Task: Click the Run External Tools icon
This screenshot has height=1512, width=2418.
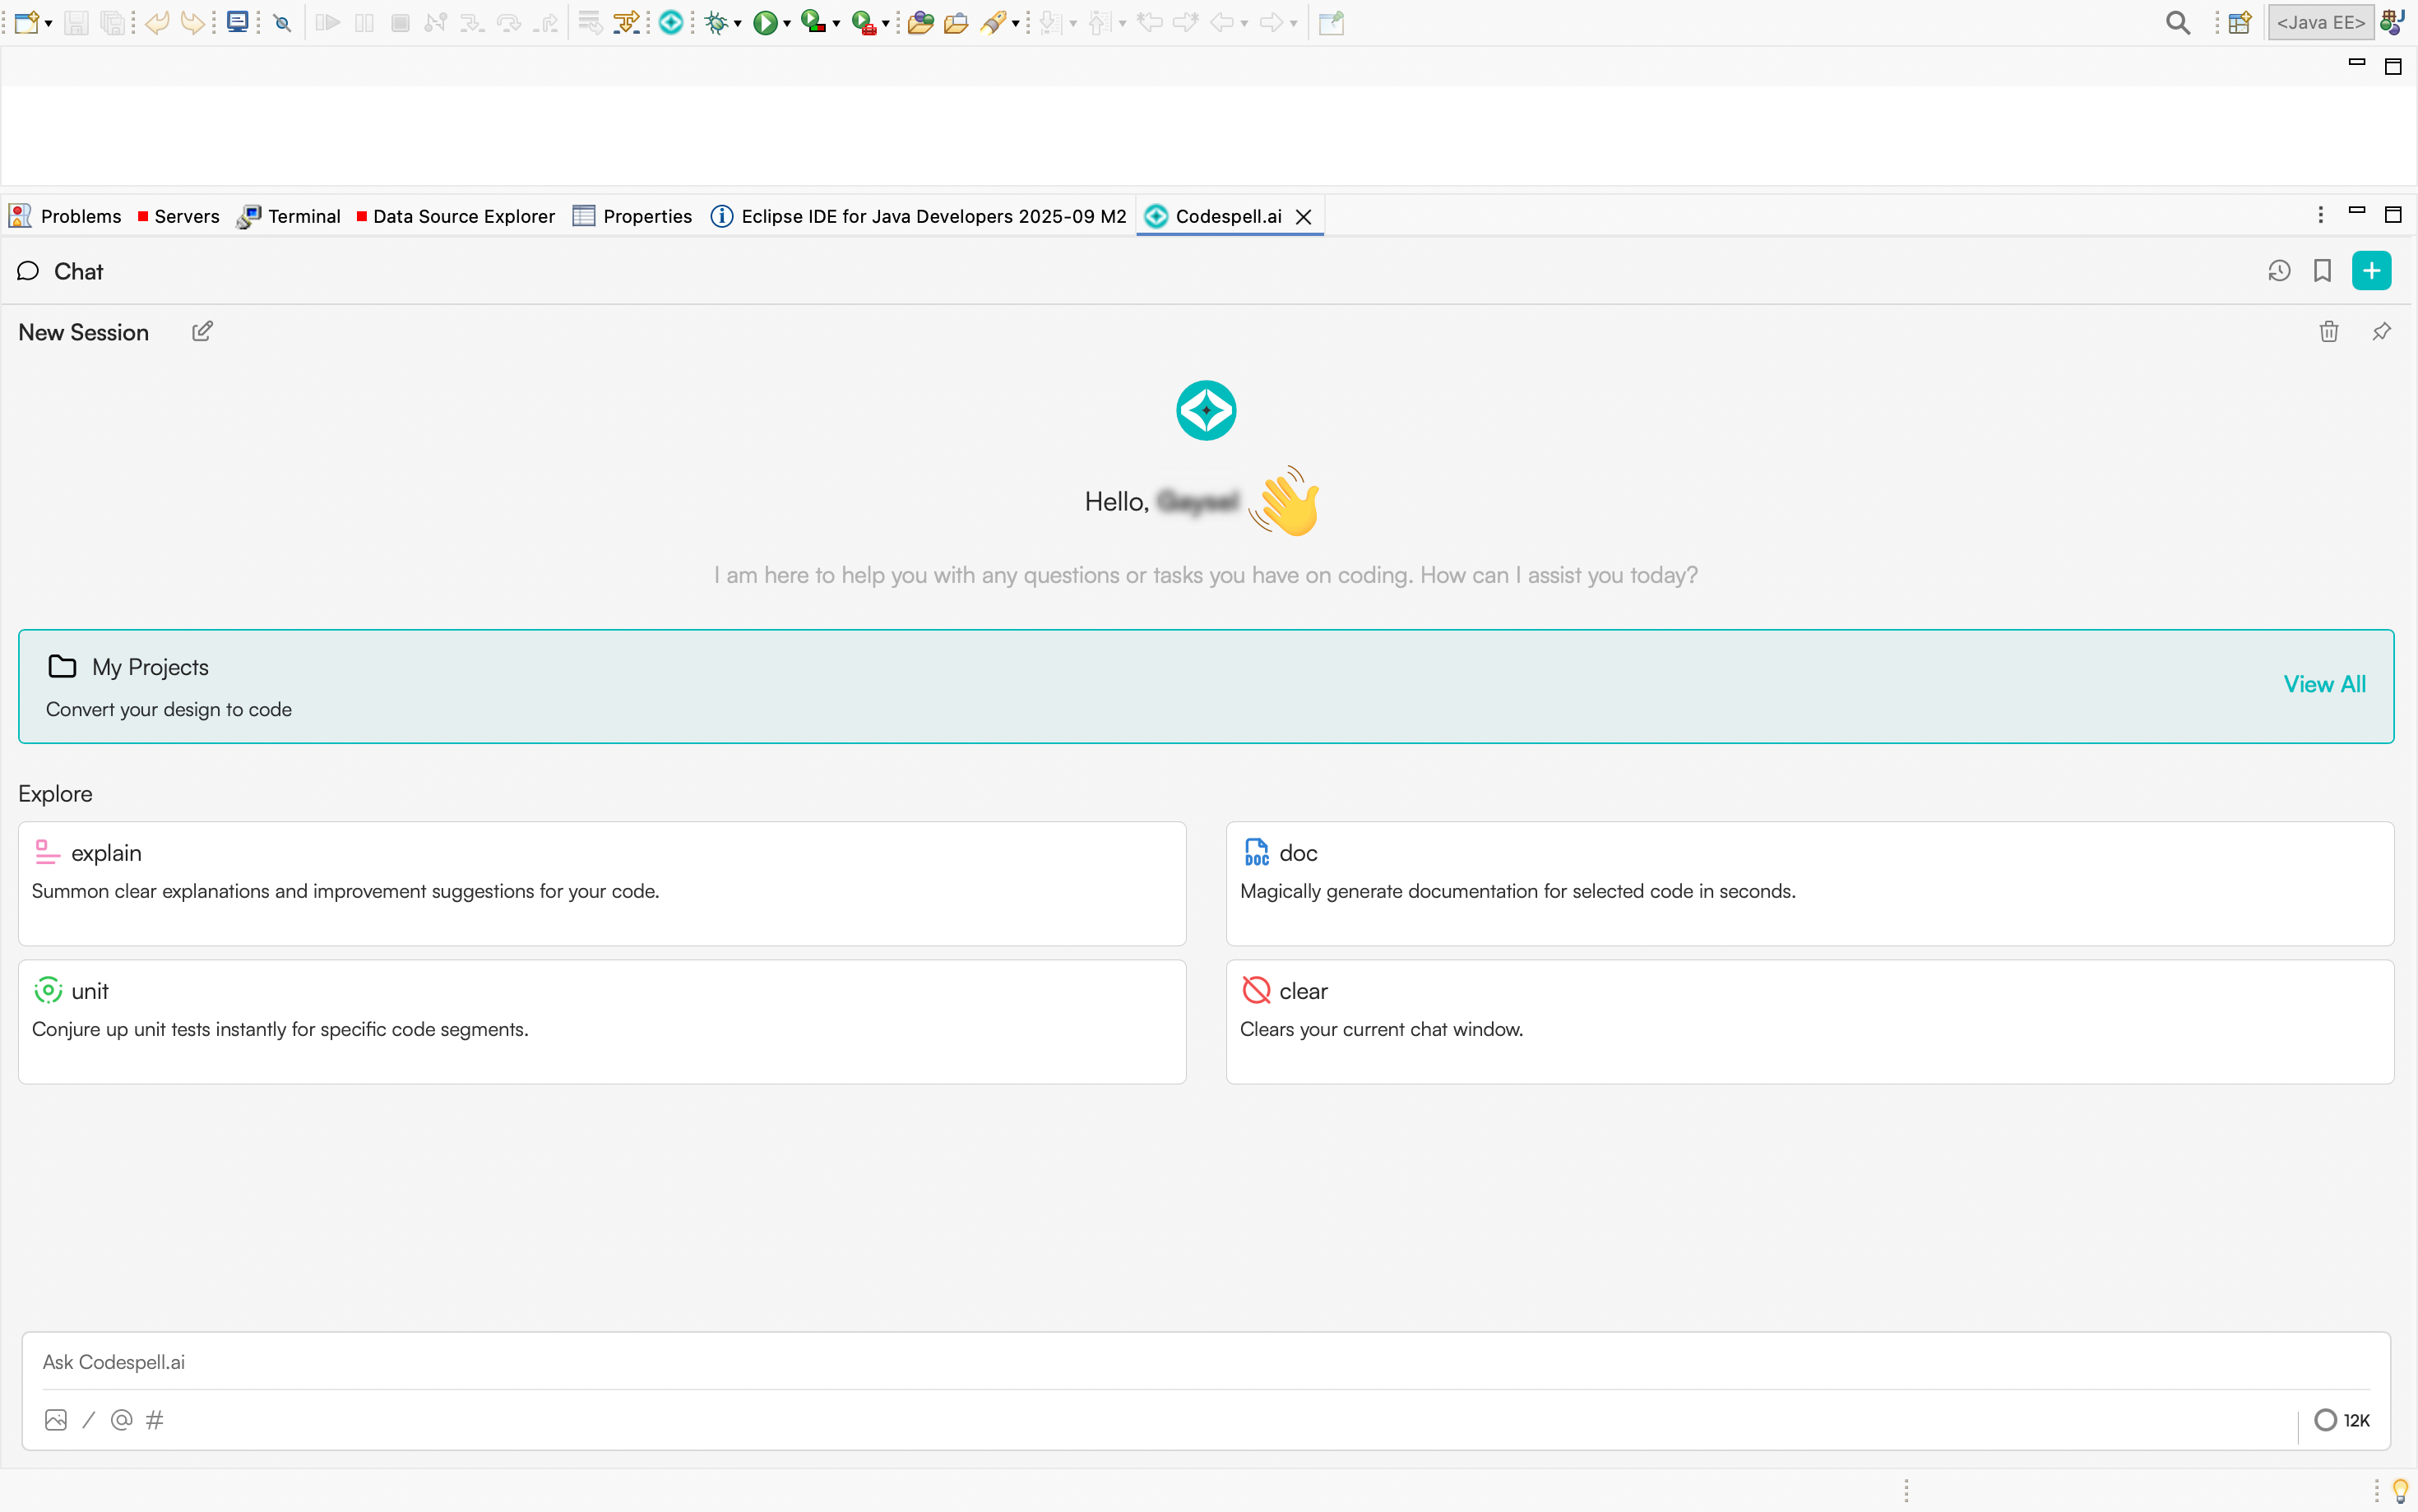Action: point(864,22)
